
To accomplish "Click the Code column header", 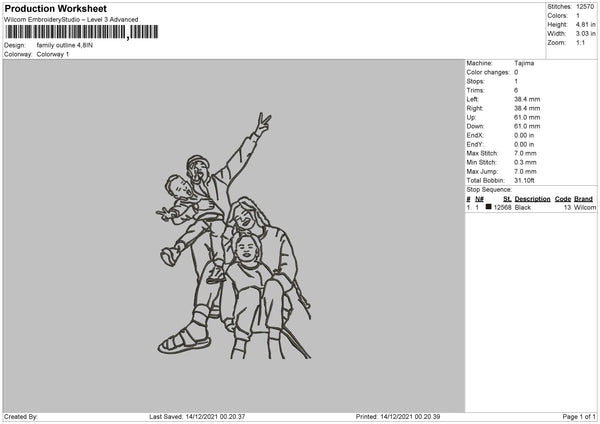I will 563,199.
